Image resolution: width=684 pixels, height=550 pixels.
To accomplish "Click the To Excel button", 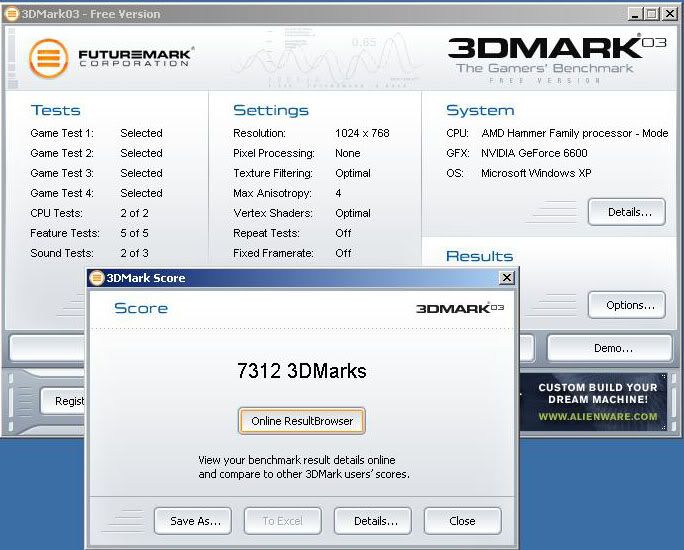I will coord(282,521).
